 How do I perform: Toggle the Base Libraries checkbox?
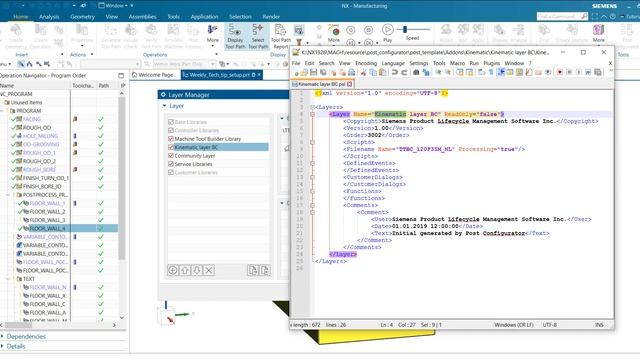tap(171, 122)
